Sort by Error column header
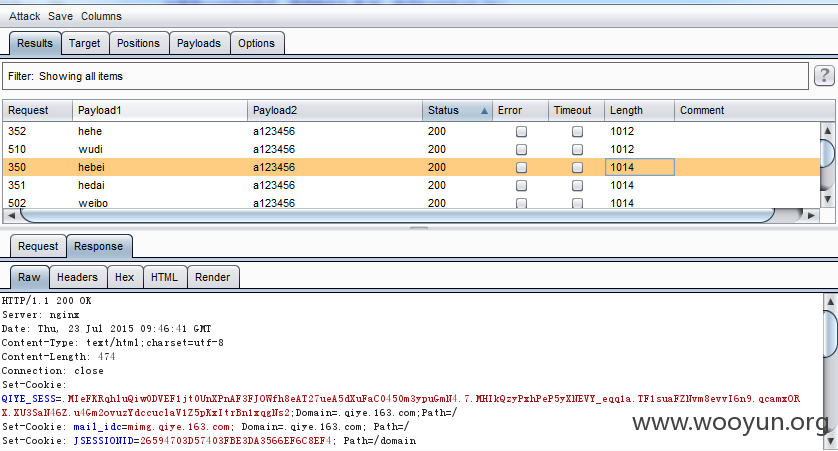This screenshot has height=451, width=838. (520, 110)
